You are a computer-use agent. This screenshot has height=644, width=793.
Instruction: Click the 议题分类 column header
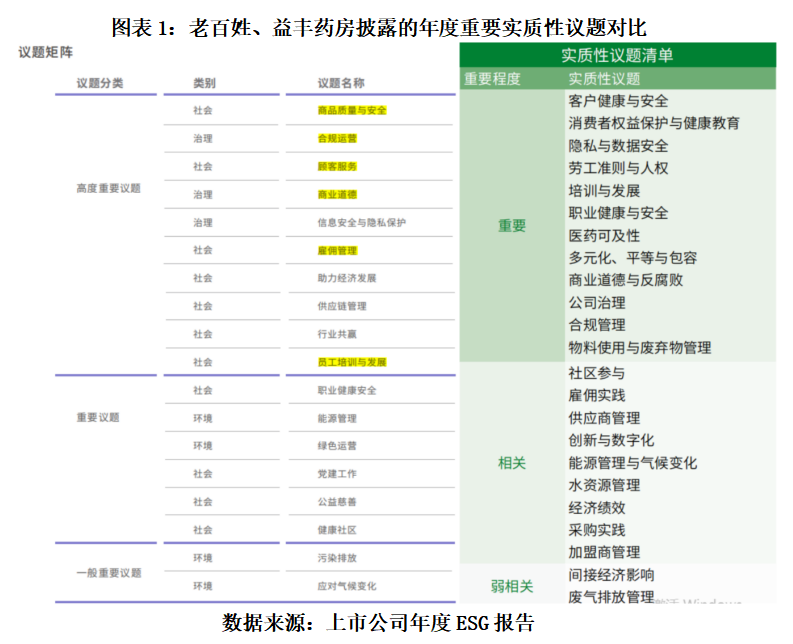tap(100, 83)
